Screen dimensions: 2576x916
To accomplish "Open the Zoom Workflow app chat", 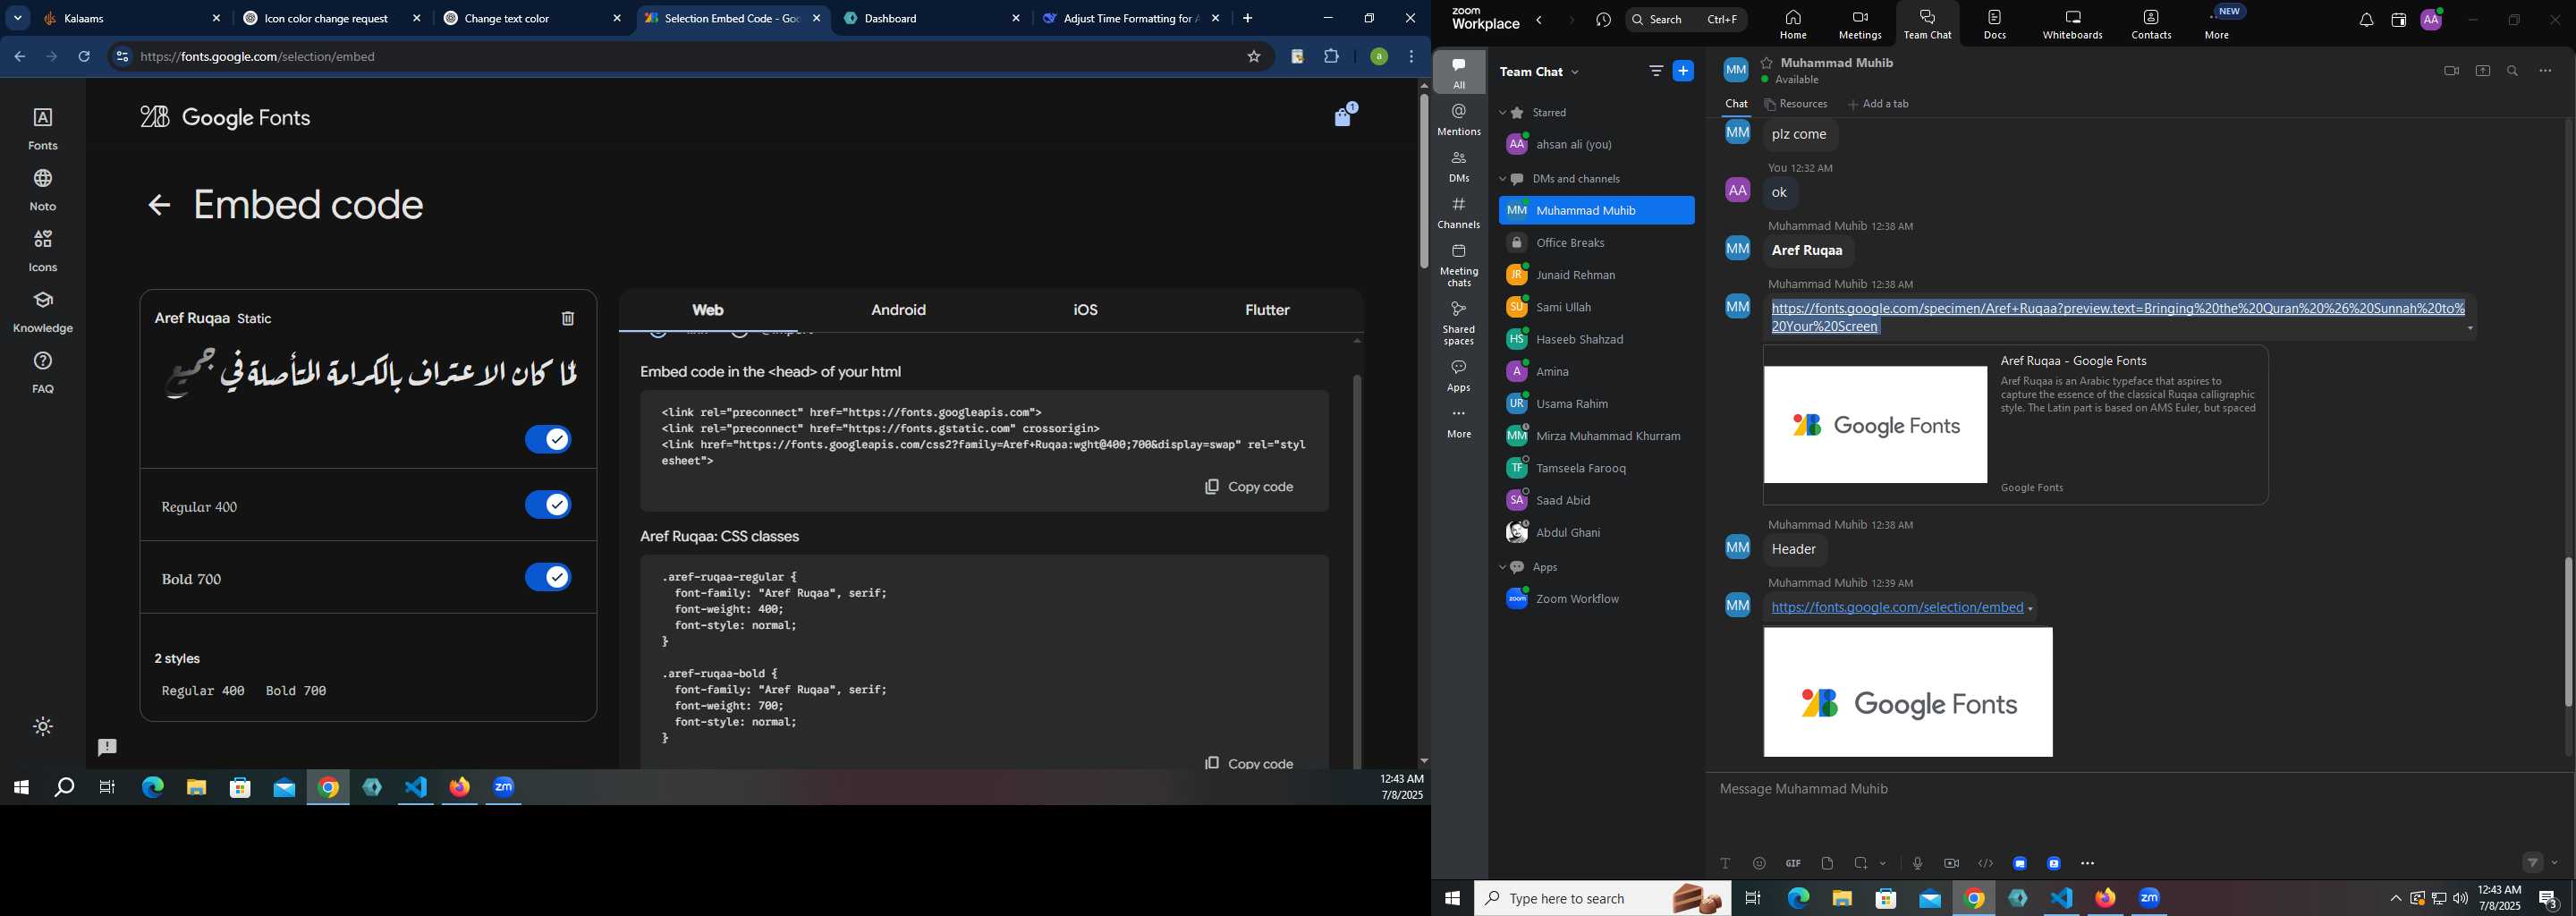I will [x=1596, y=599].
